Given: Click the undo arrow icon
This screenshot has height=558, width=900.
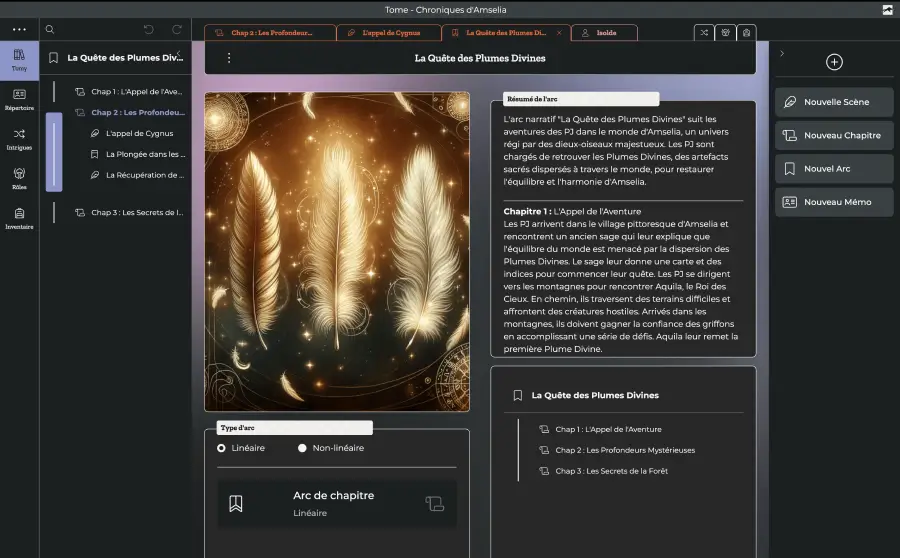Looking at the screenshot, I should click(x=149, y=29).
